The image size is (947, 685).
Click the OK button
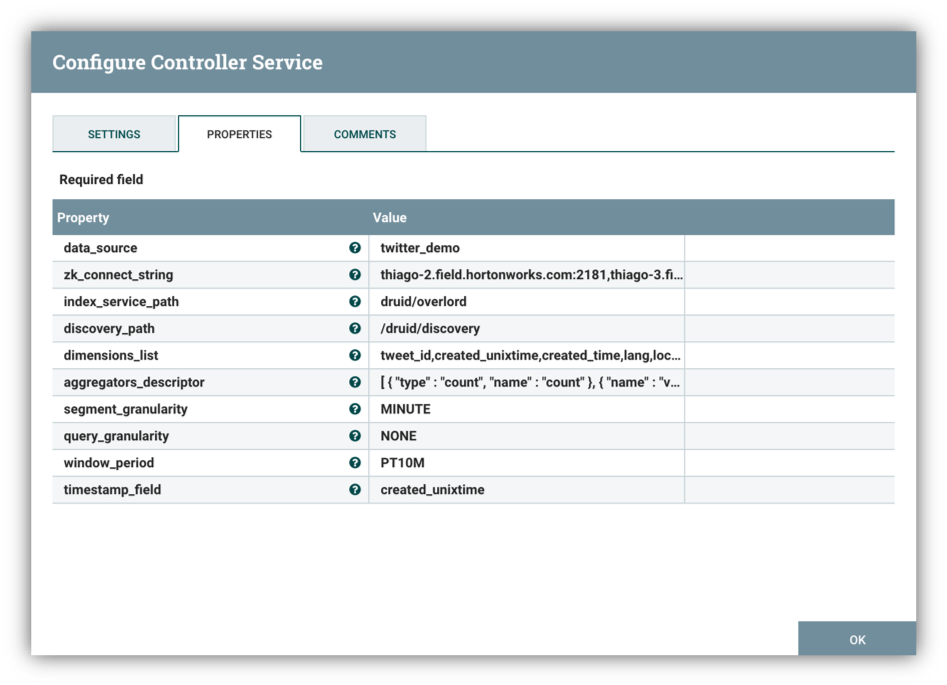(857, 639)
